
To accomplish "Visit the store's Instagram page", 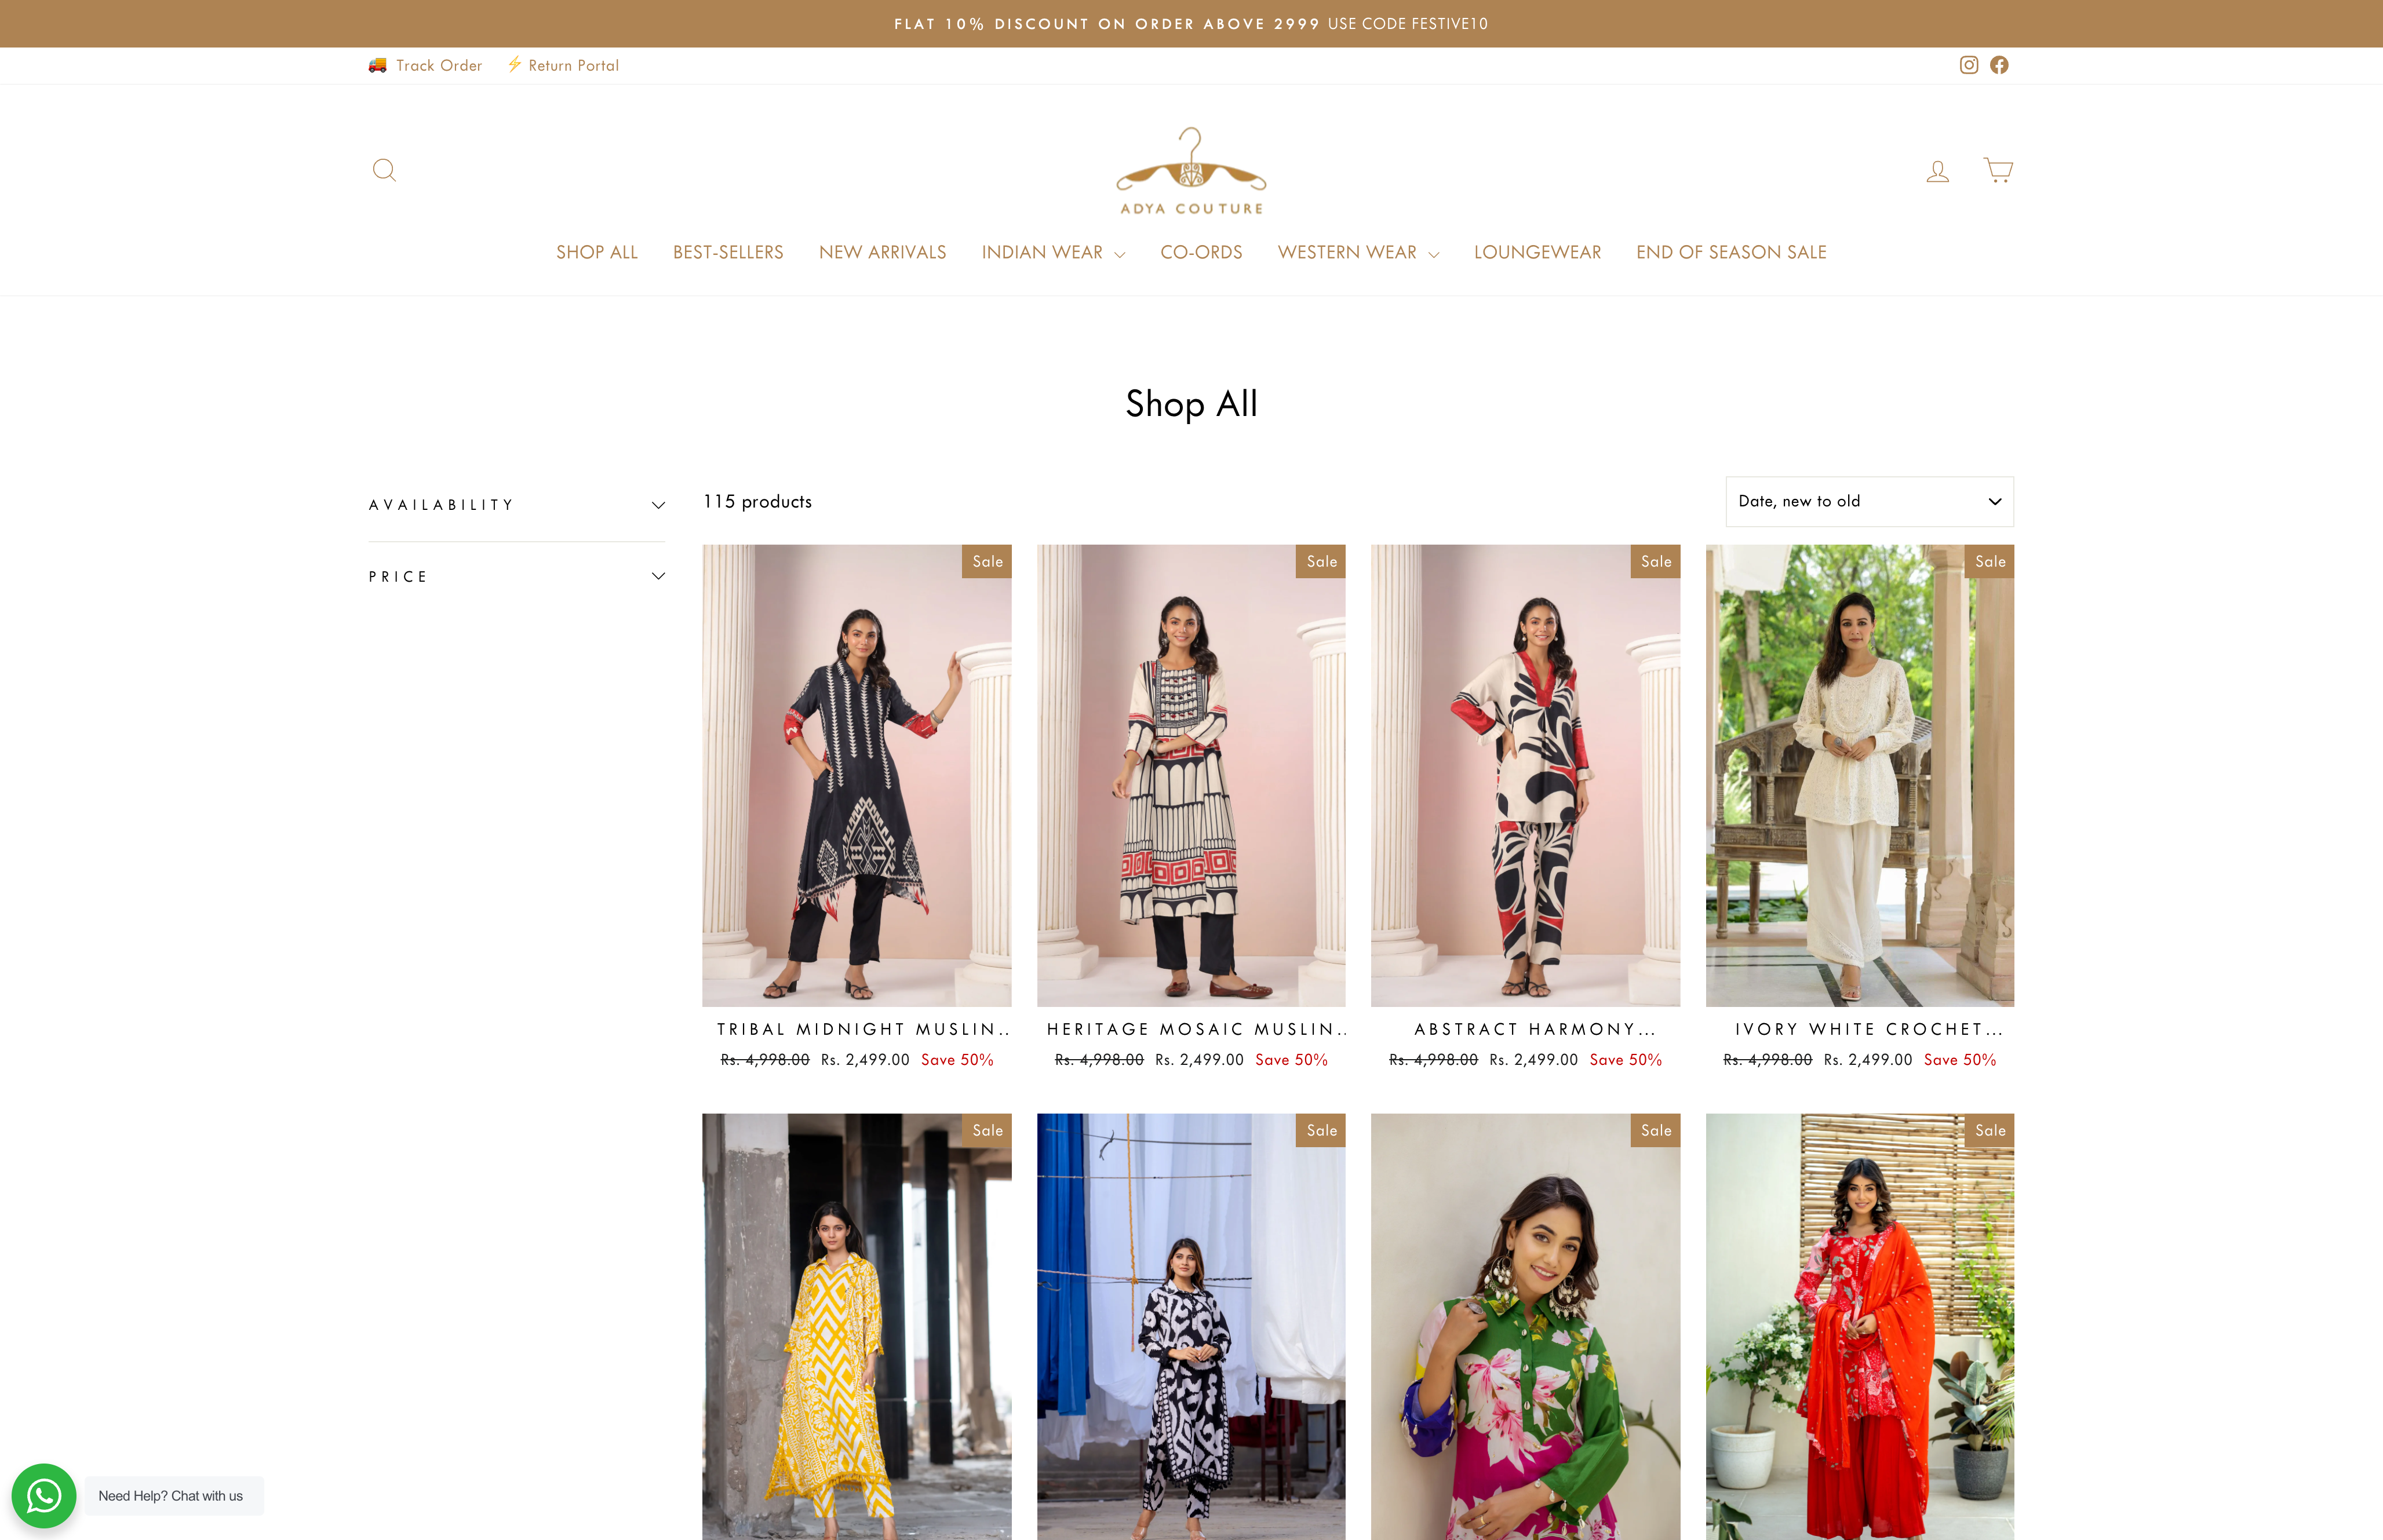I will click(x=1968, y=65).
